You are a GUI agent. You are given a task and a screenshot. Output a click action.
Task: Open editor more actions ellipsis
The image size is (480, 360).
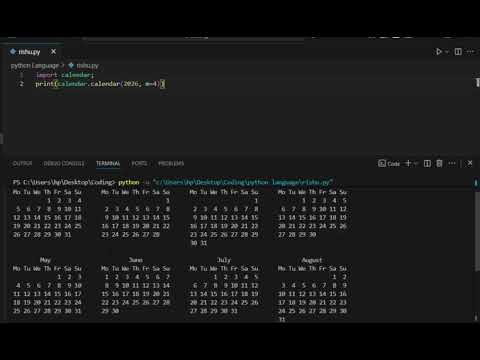click(x=470, y=52)
